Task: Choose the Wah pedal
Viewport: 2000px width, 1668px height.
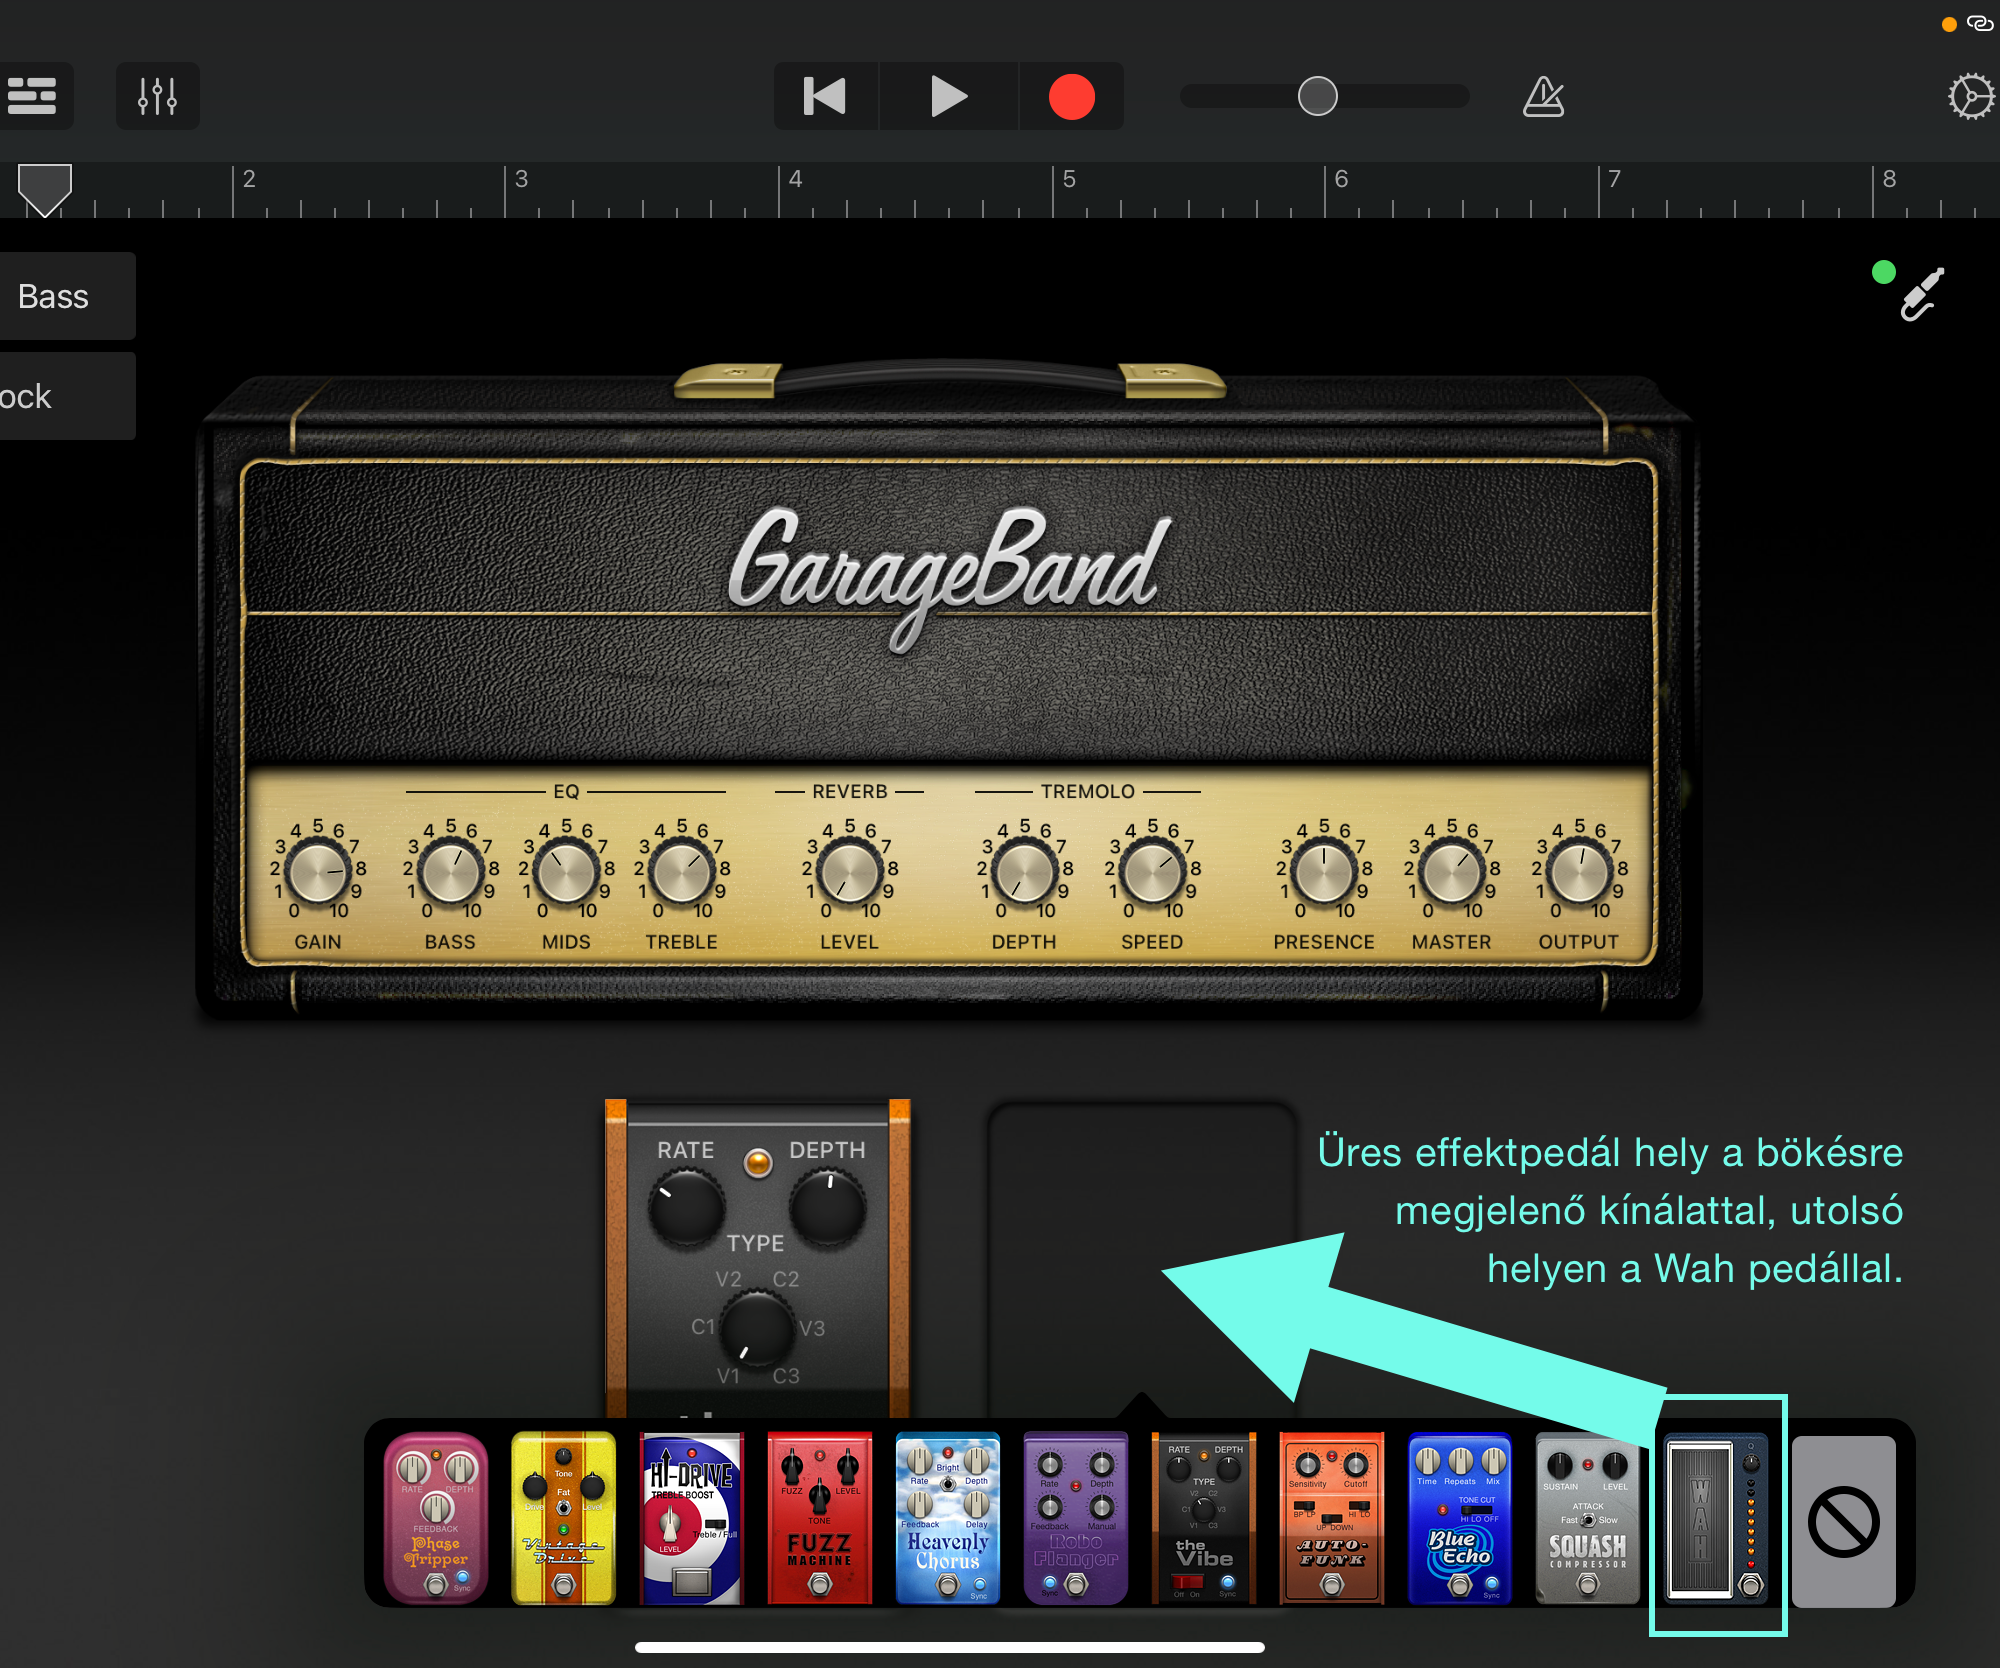Action: point(1716,1518)
